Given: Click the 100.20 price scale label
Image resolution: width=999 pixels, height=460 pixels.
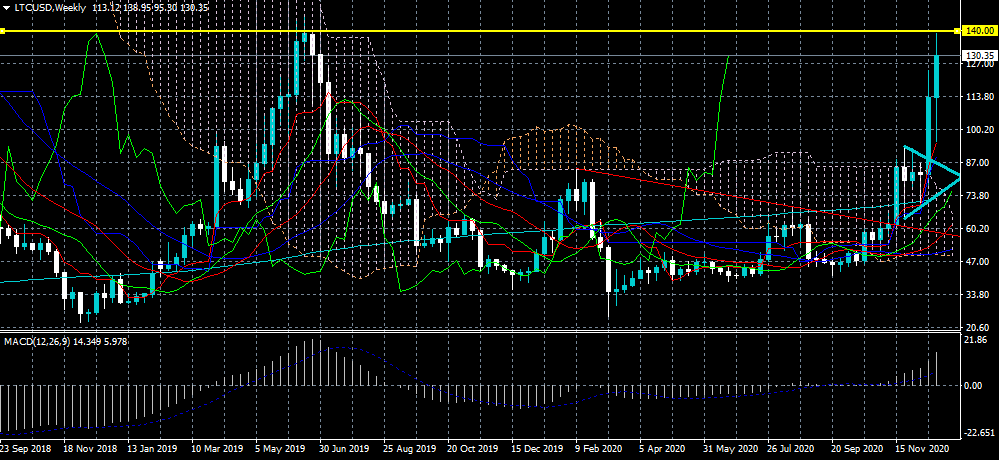Looking at the screenshot, I should [977, 129].
